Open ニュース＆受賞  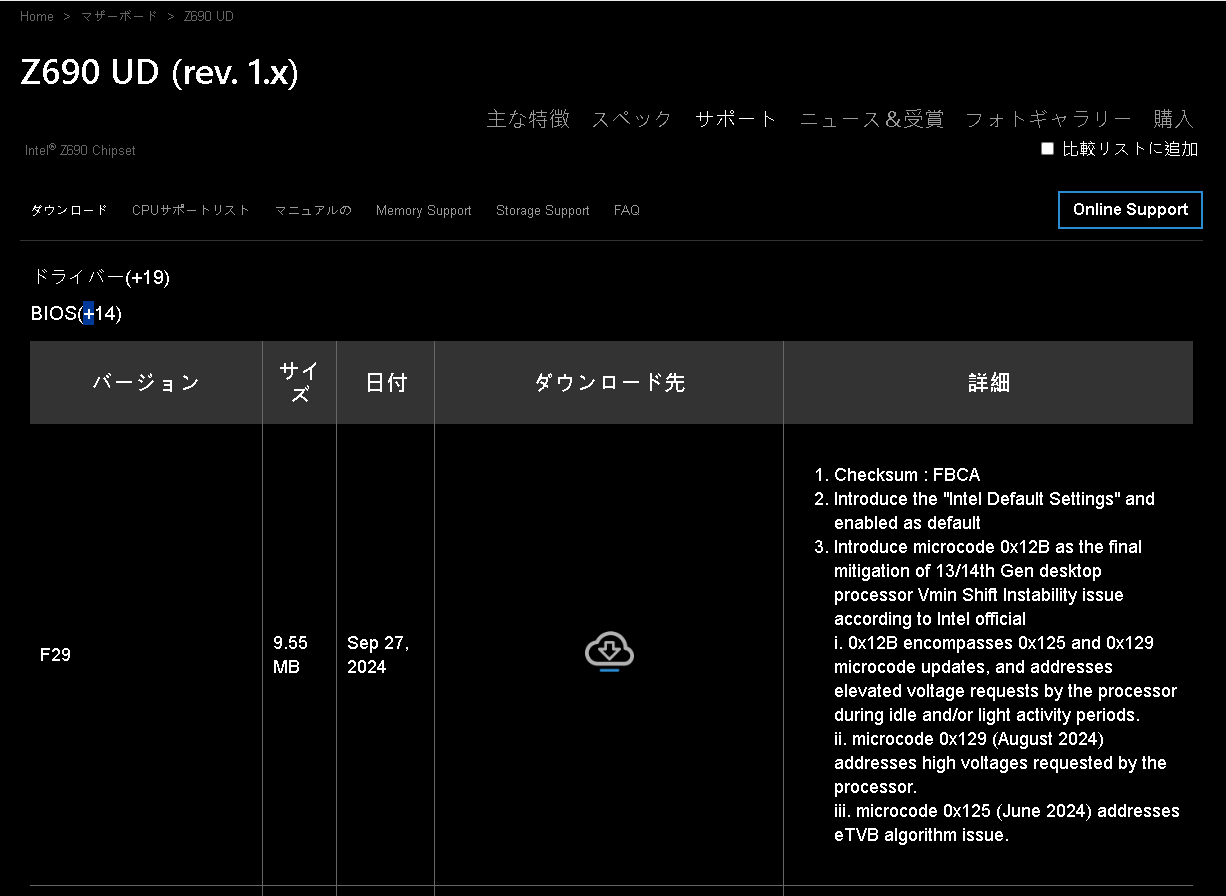[x=873, y=118]
